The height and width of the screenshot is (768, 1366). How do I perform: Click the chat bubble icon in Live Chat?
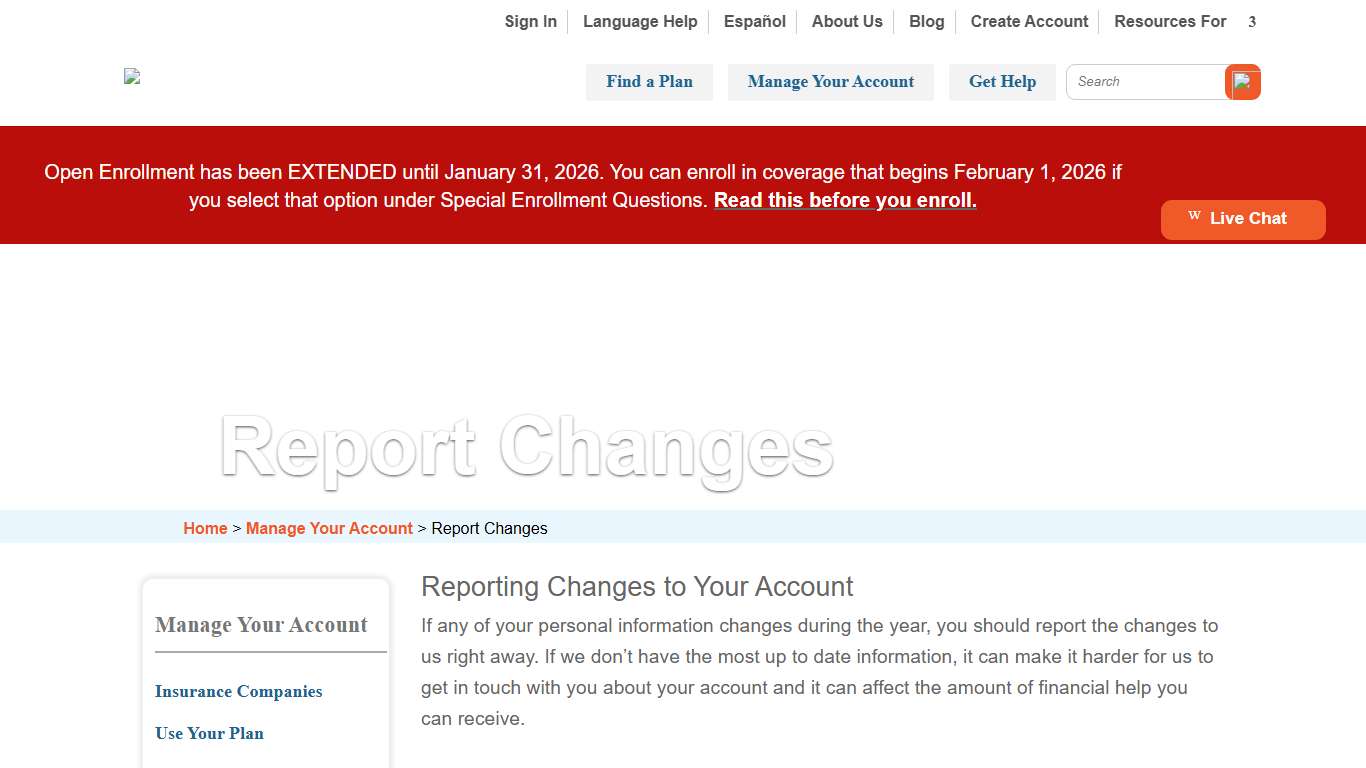tap(1193, 214)
